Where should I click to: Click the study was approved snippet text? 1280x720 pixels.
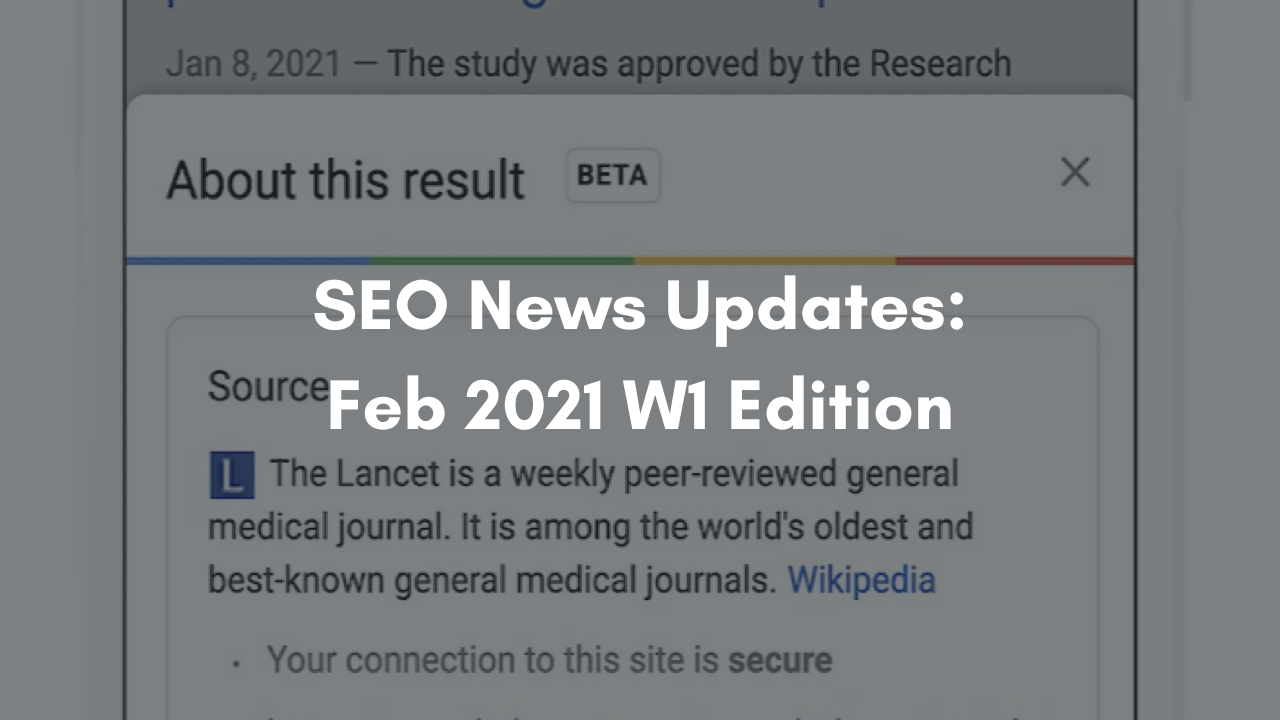point(699,64)
